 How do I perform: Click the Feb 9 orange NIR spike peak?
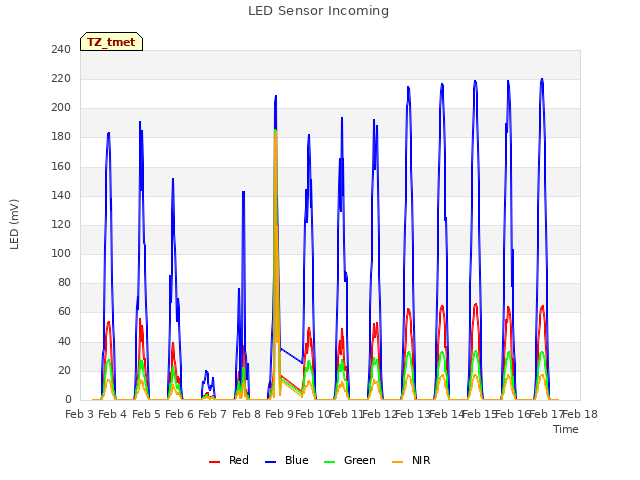pyautogui.click(x=276, y=131)
